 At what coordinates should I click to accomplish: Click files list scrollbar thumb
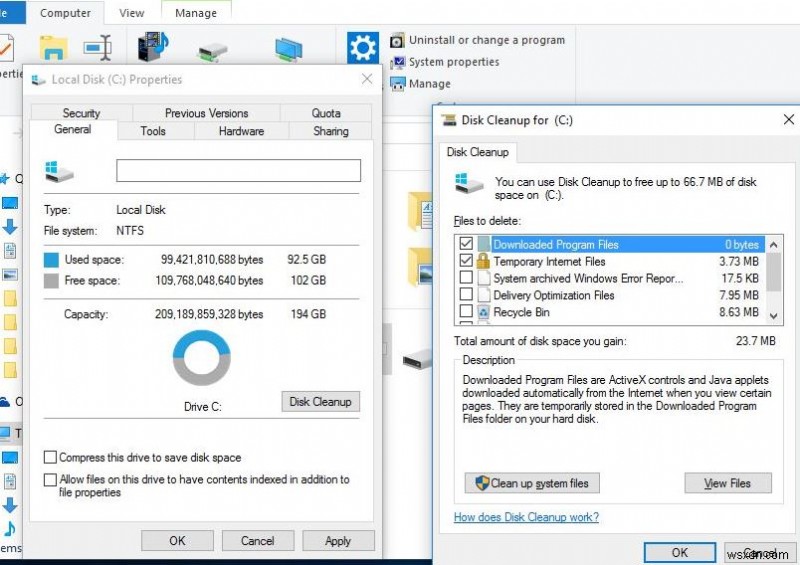[773, 271]
